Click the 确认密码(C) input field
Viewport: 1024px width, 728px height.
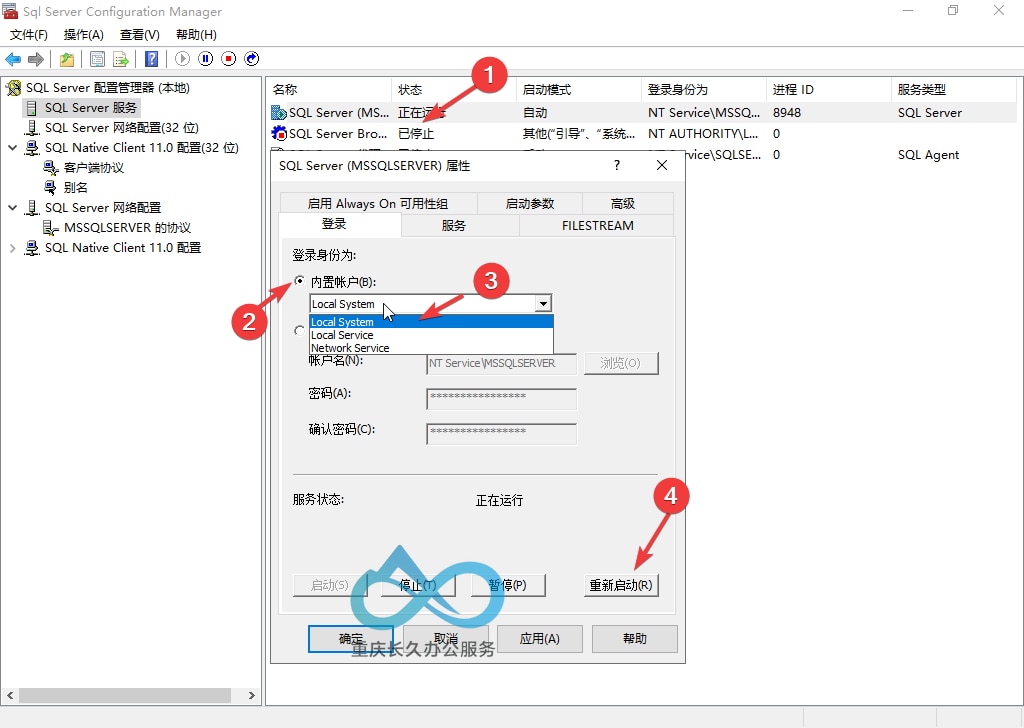[x=502, y=434]
